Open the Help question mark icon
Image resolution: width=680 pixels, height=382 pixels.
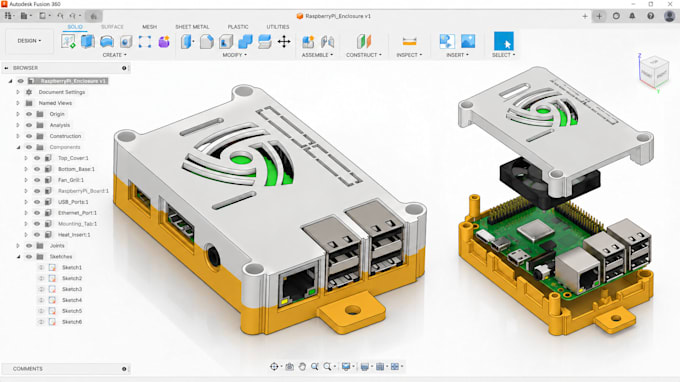click(x=651, y=16)
